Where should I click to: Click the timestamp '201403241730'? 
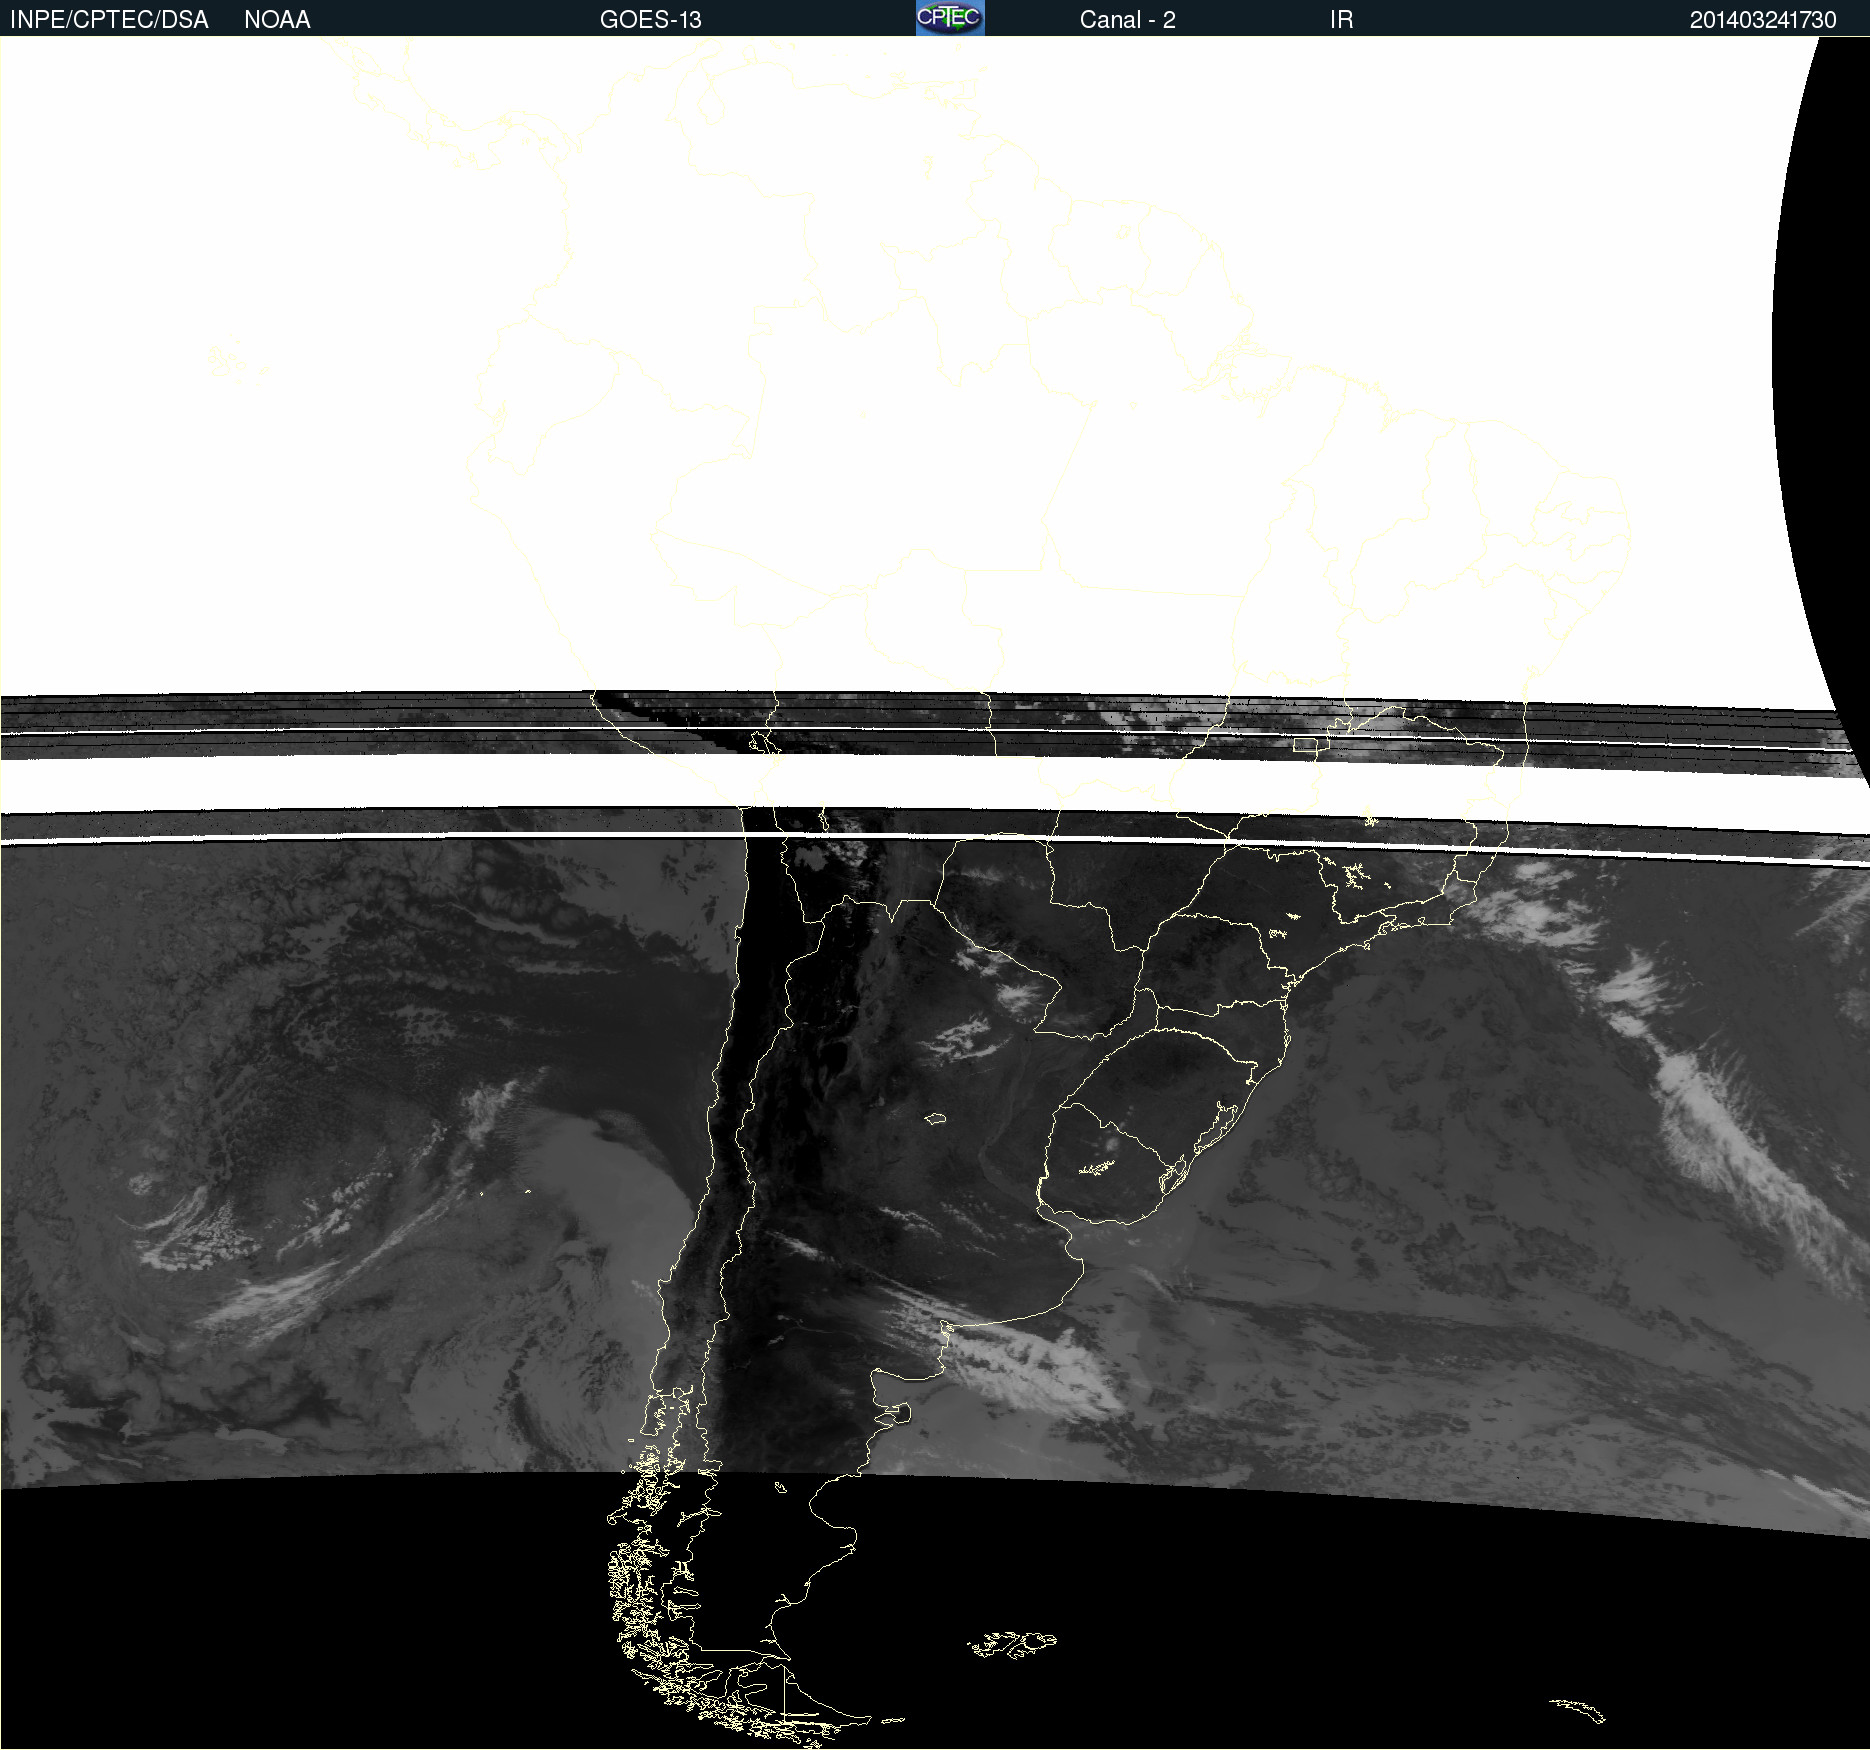[1762, 20]
